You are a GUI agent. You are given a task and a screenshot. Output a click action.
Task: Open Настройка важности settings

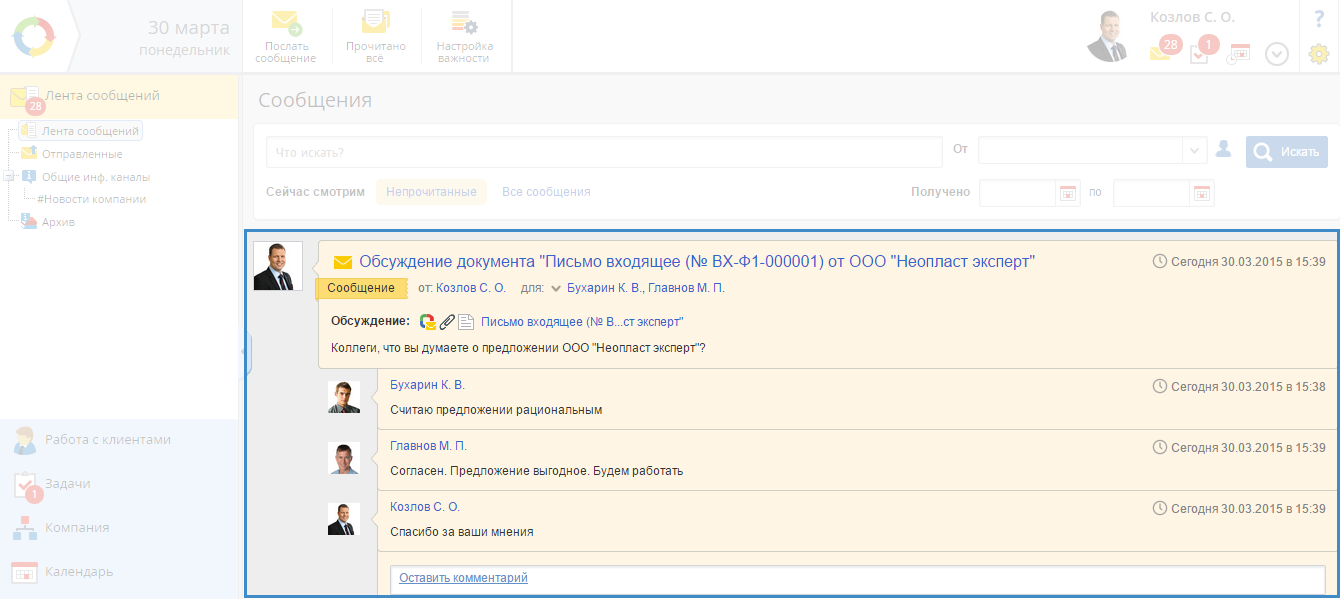pos(464,36)
